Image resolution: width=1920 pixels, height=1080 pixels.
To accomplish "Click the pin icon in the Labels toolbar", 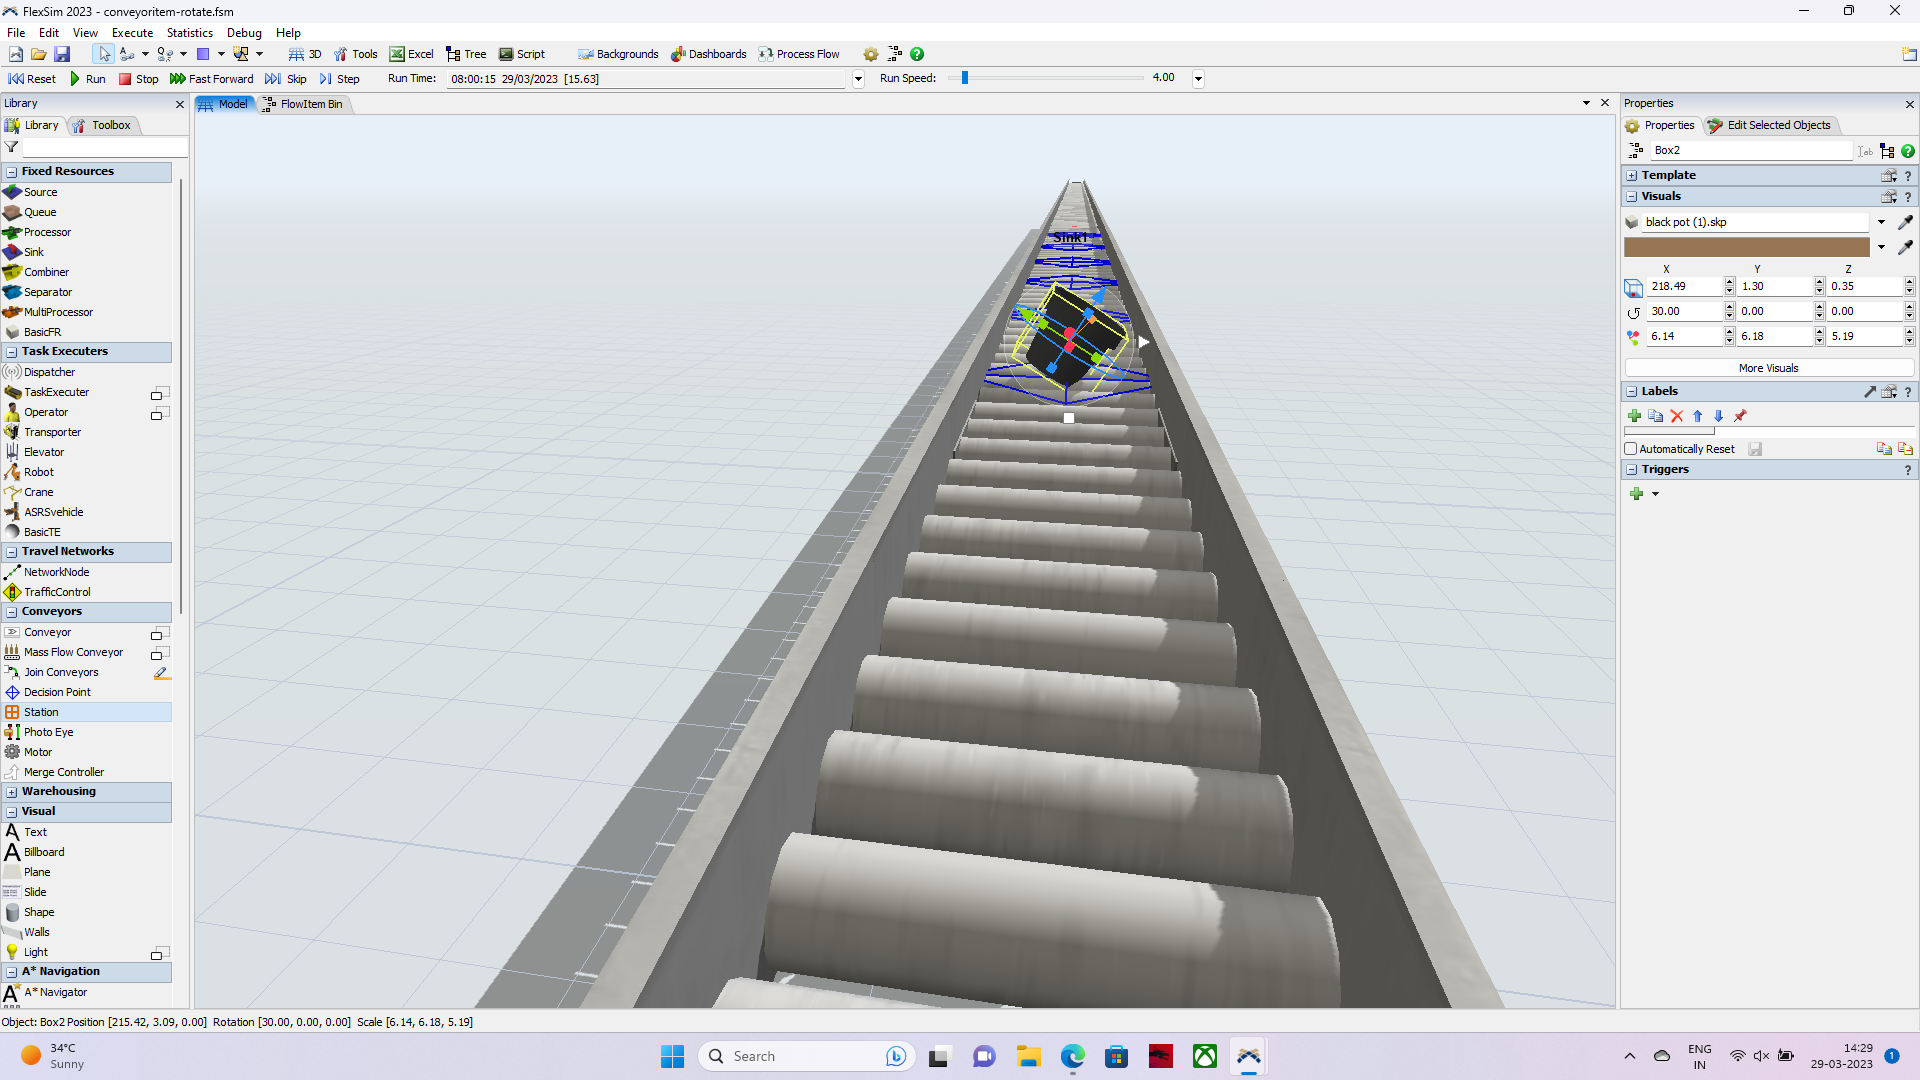I will pos(1740,416).
